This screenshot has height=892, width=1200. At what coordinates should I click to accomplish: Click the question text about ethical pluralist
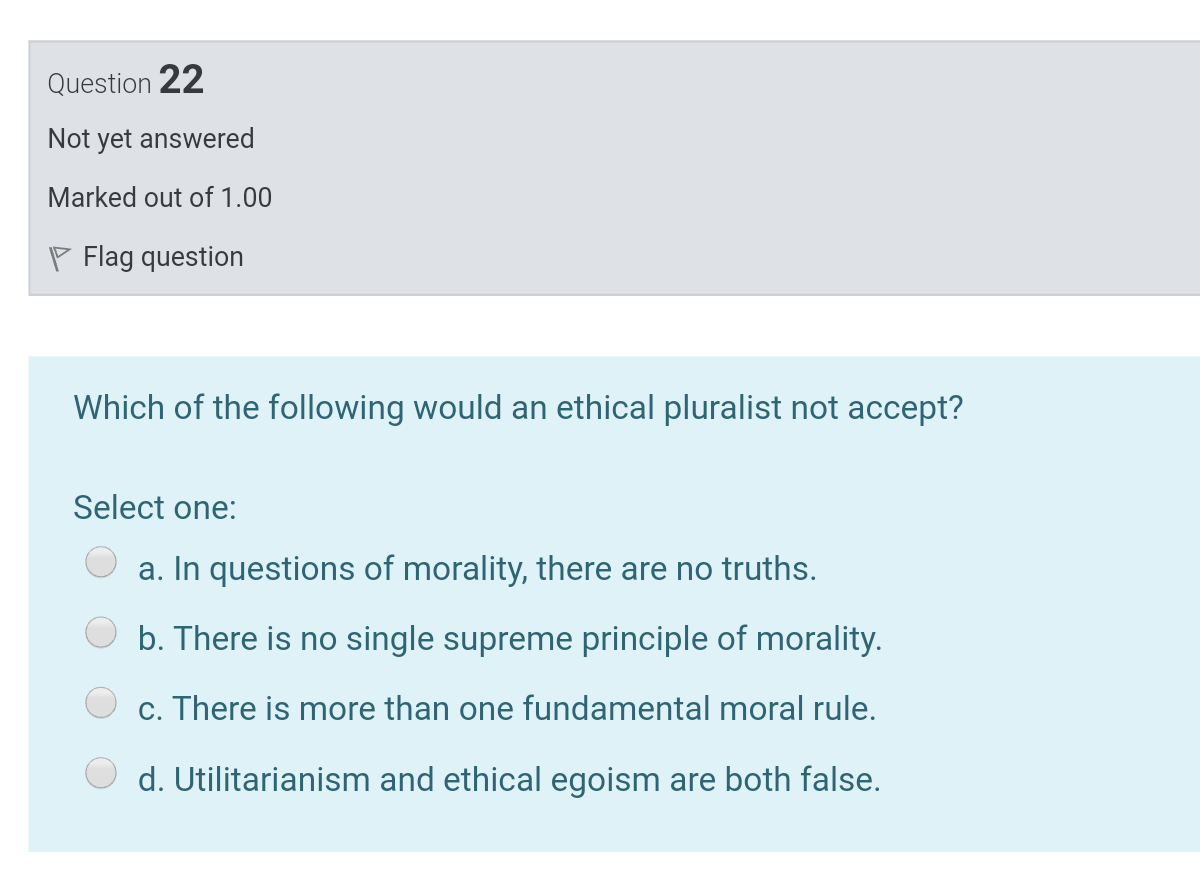click(518, 408)
